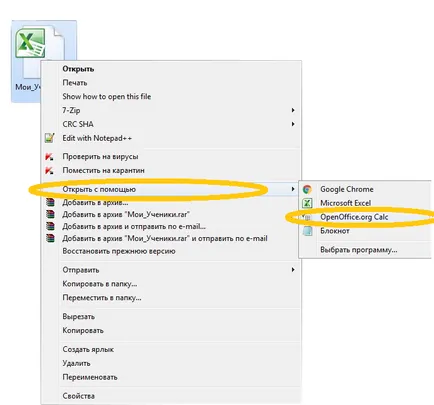Click Выбрать программу... in the submenu
The height and width of the screenshot is (405, 434).
[359, 250]
